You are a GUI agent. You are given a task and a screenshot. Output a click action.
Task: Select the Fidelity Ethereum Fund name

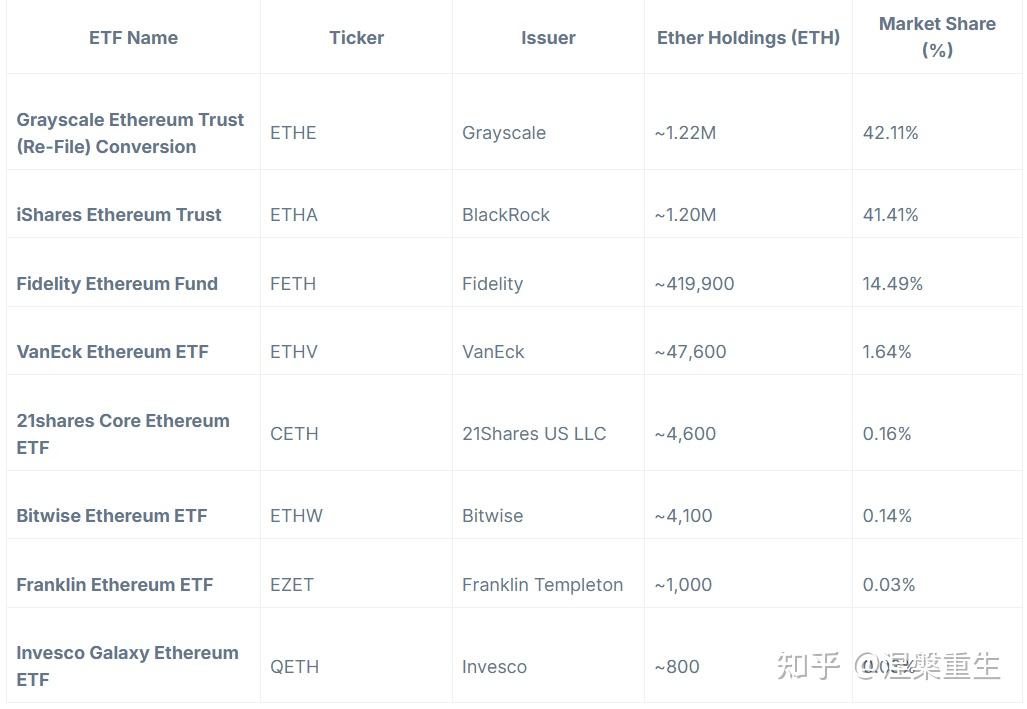click(x=117, y=284)
